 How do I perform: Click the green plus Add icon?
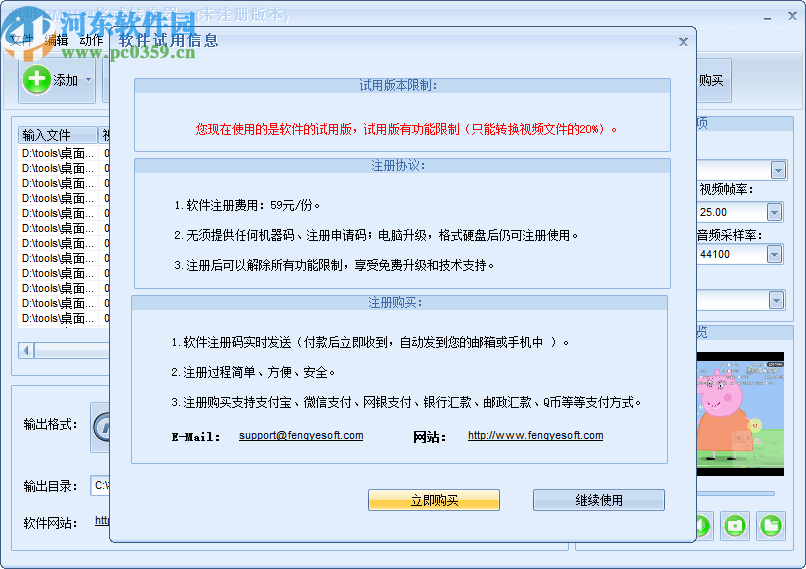(36, 79)
